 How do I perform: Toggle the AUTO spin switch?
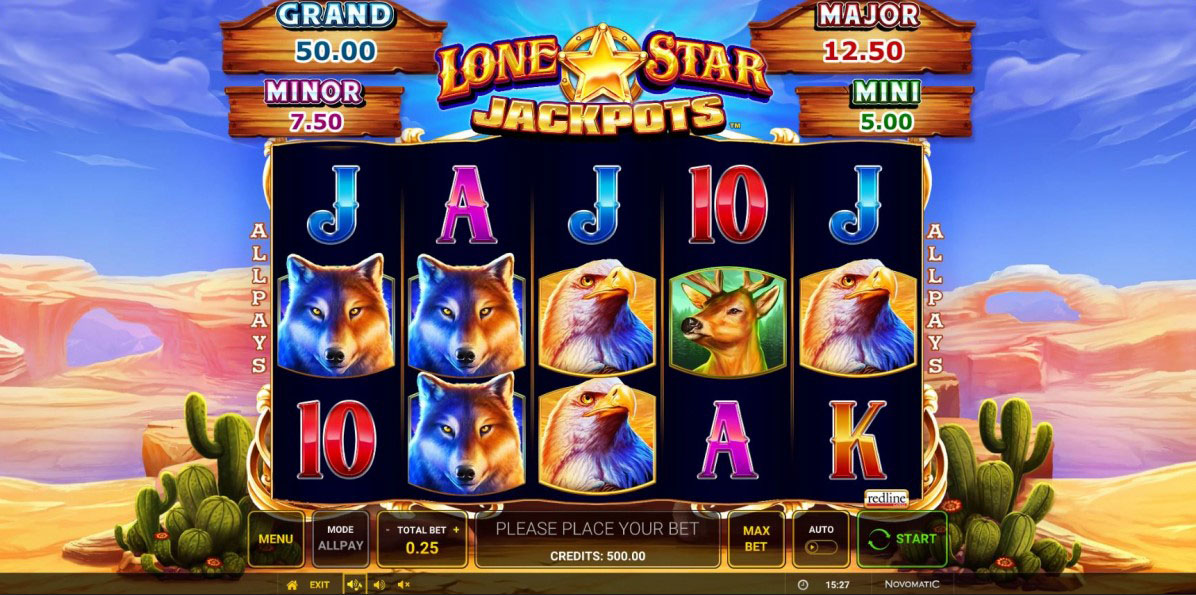coord(821,547)
